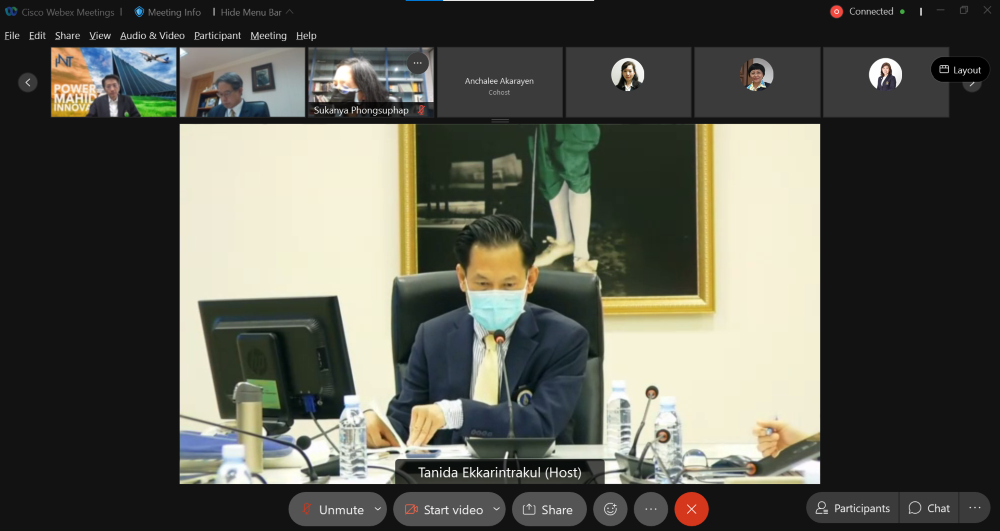This screenshot has width=1000, height=531.
Task: Open the Chat panel
Action: tap(929, 508)
